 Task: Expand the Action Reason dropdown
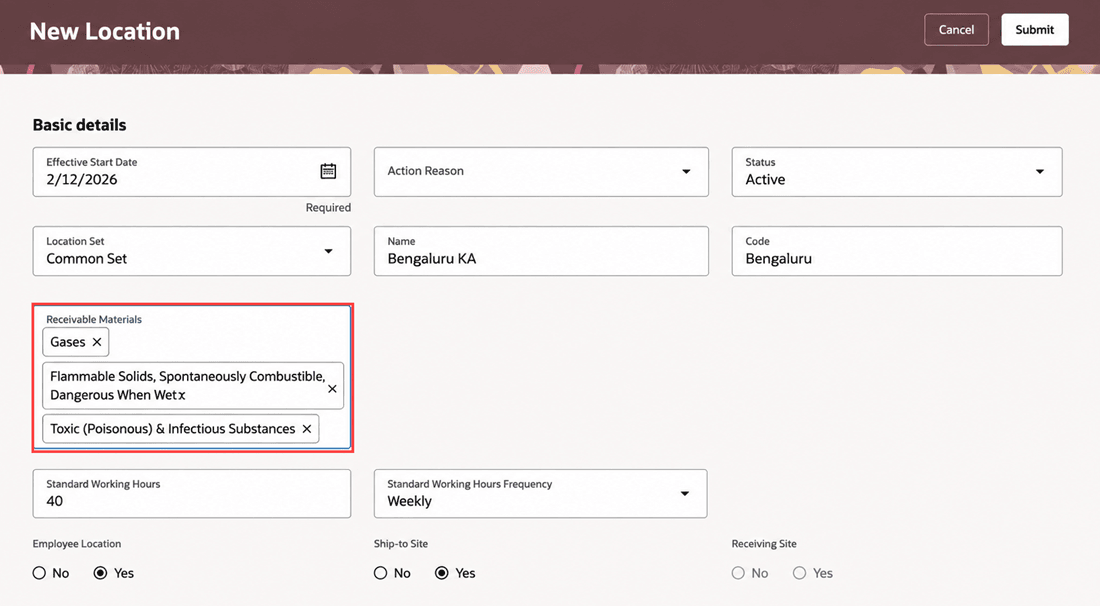[686, 171]
